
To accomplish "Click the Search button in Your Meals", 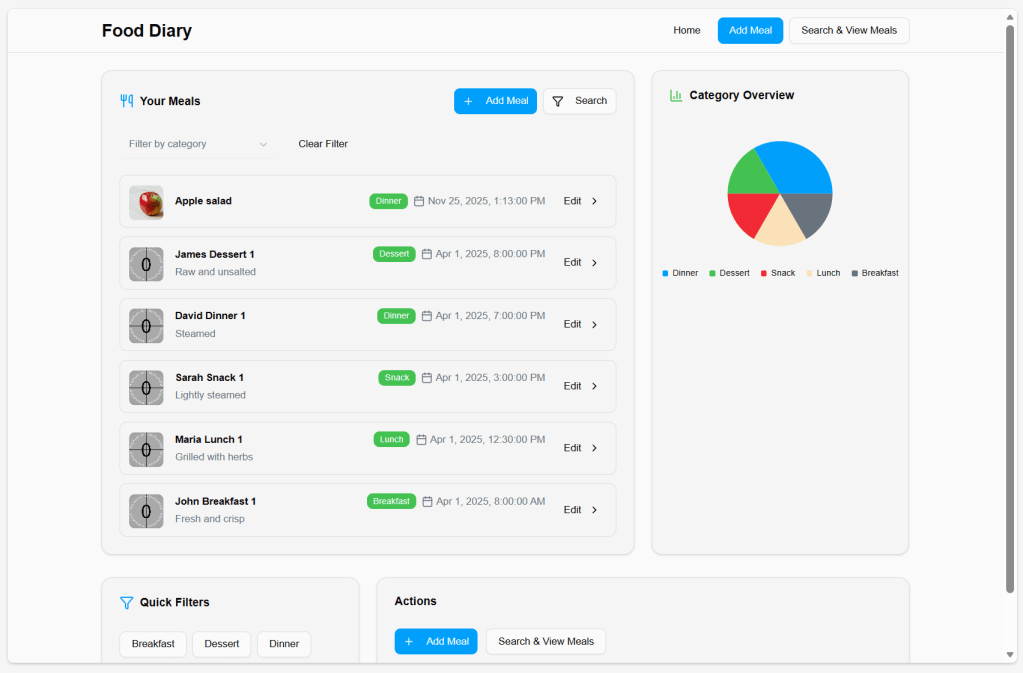I will [x=579, y=101].
